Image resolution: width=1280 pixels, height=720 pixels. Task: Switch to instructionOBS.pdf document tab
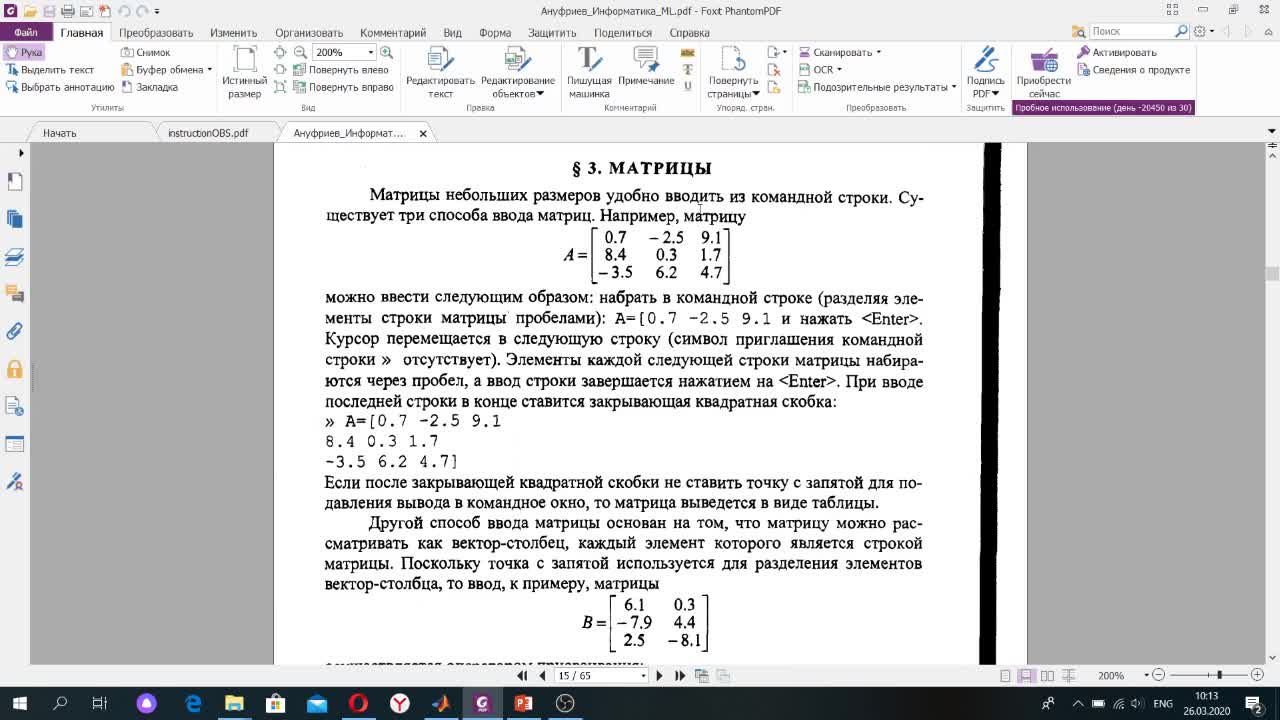208,133
